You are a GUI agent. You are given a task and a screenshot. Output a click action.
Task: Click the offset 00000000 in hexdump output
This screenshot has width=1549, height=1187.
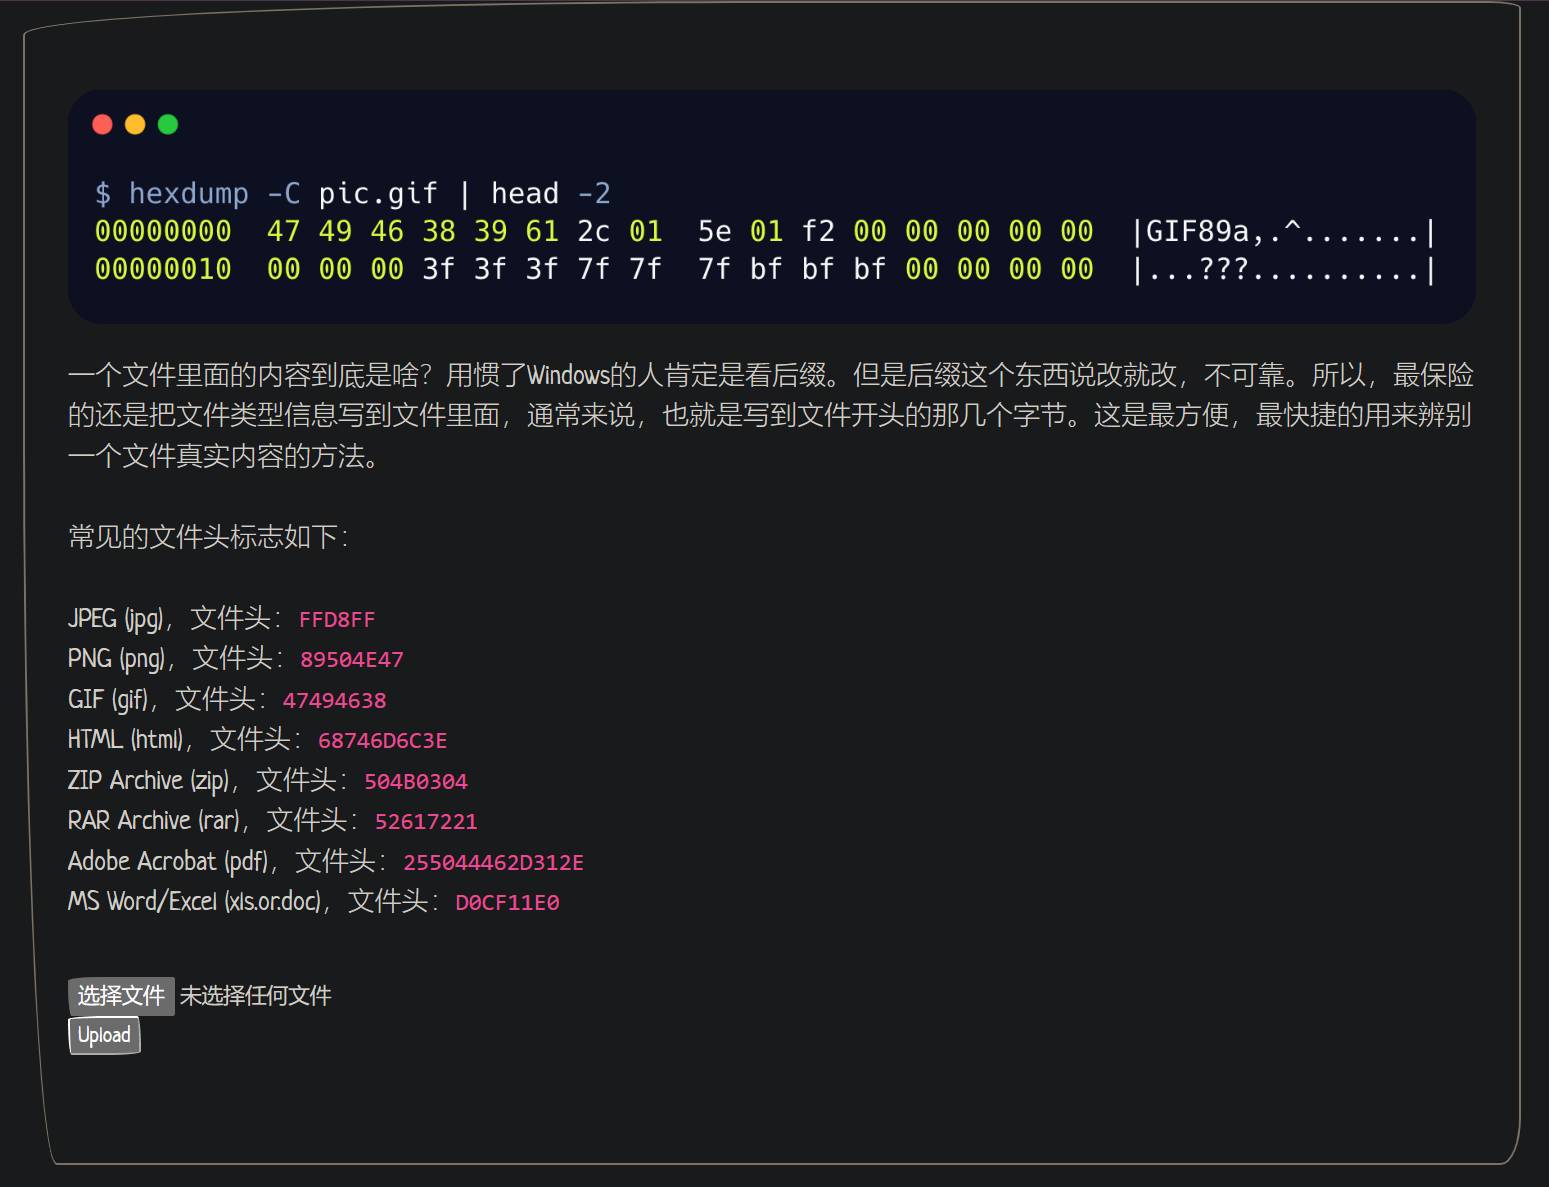[163, 230]
